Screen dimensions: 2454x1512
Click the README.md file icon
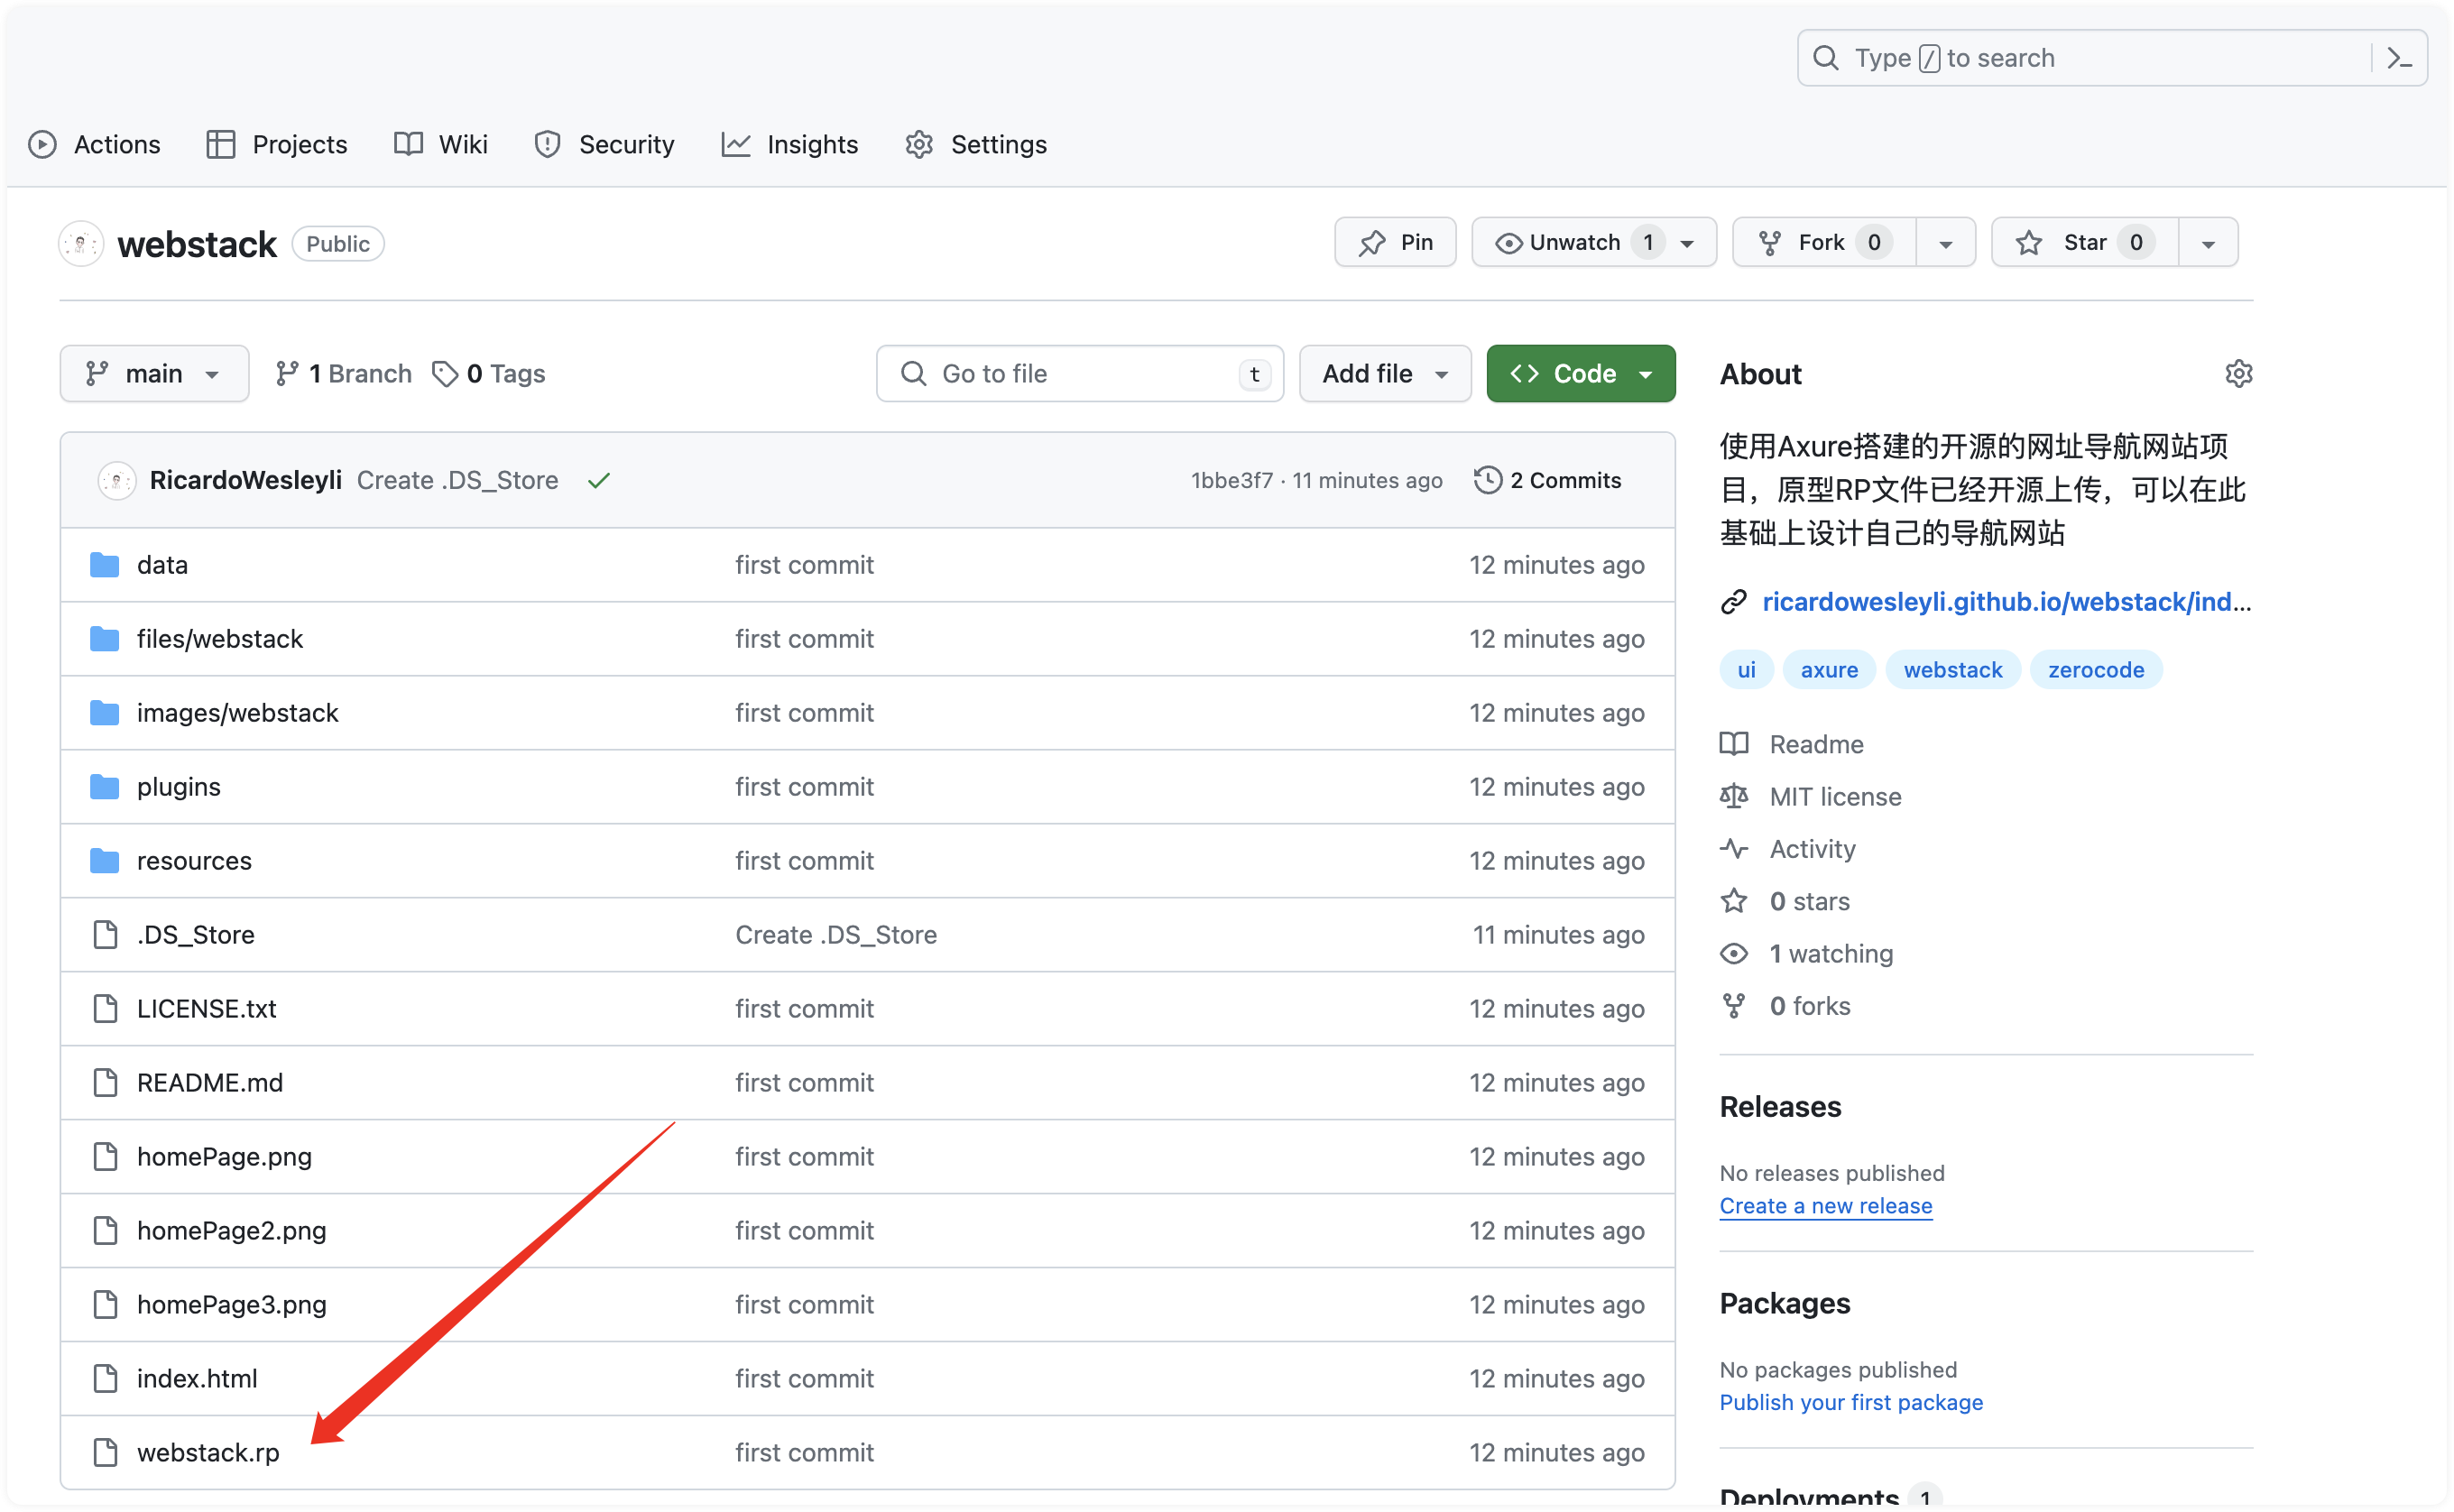[105, 1083]
